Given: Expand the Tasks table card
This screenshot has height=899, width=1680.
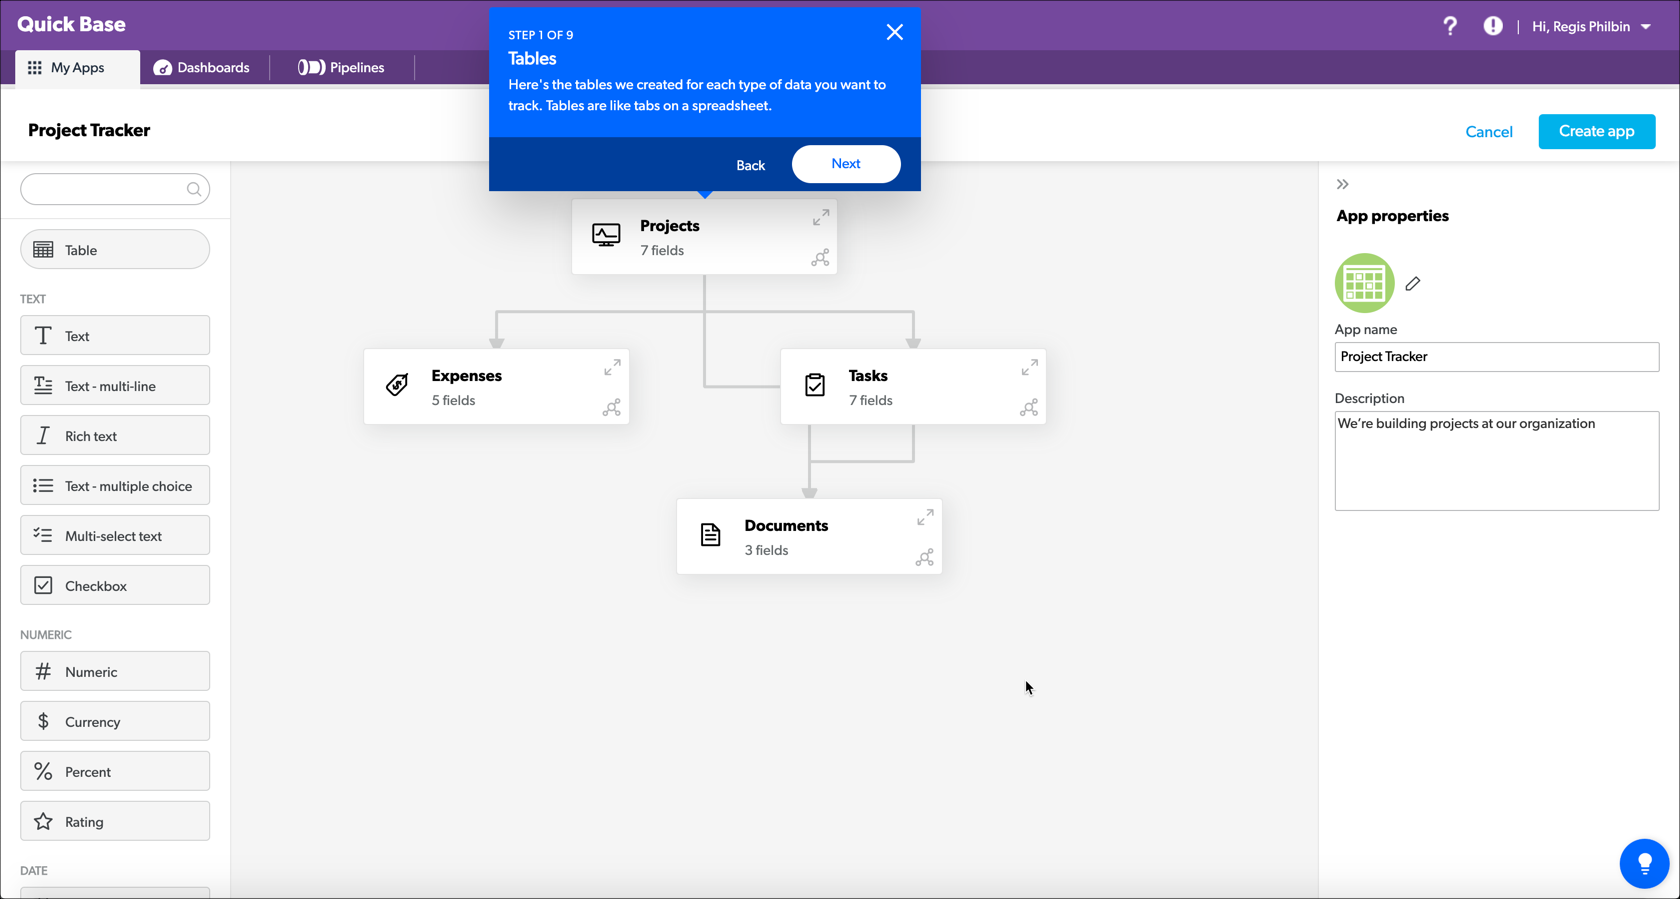Looking at the screenshot, I should coord(1029,367).
